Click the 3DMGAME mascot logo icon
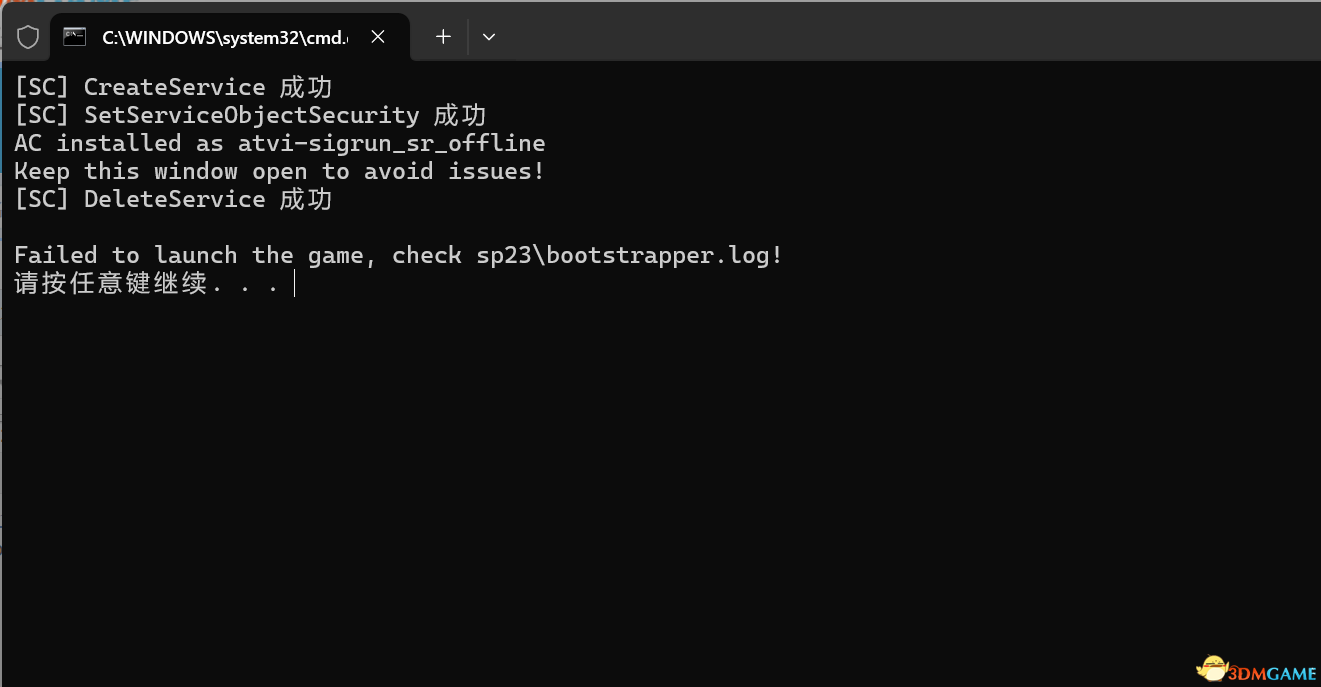This screenshot has width=1321, height=687. point(1215,667)
